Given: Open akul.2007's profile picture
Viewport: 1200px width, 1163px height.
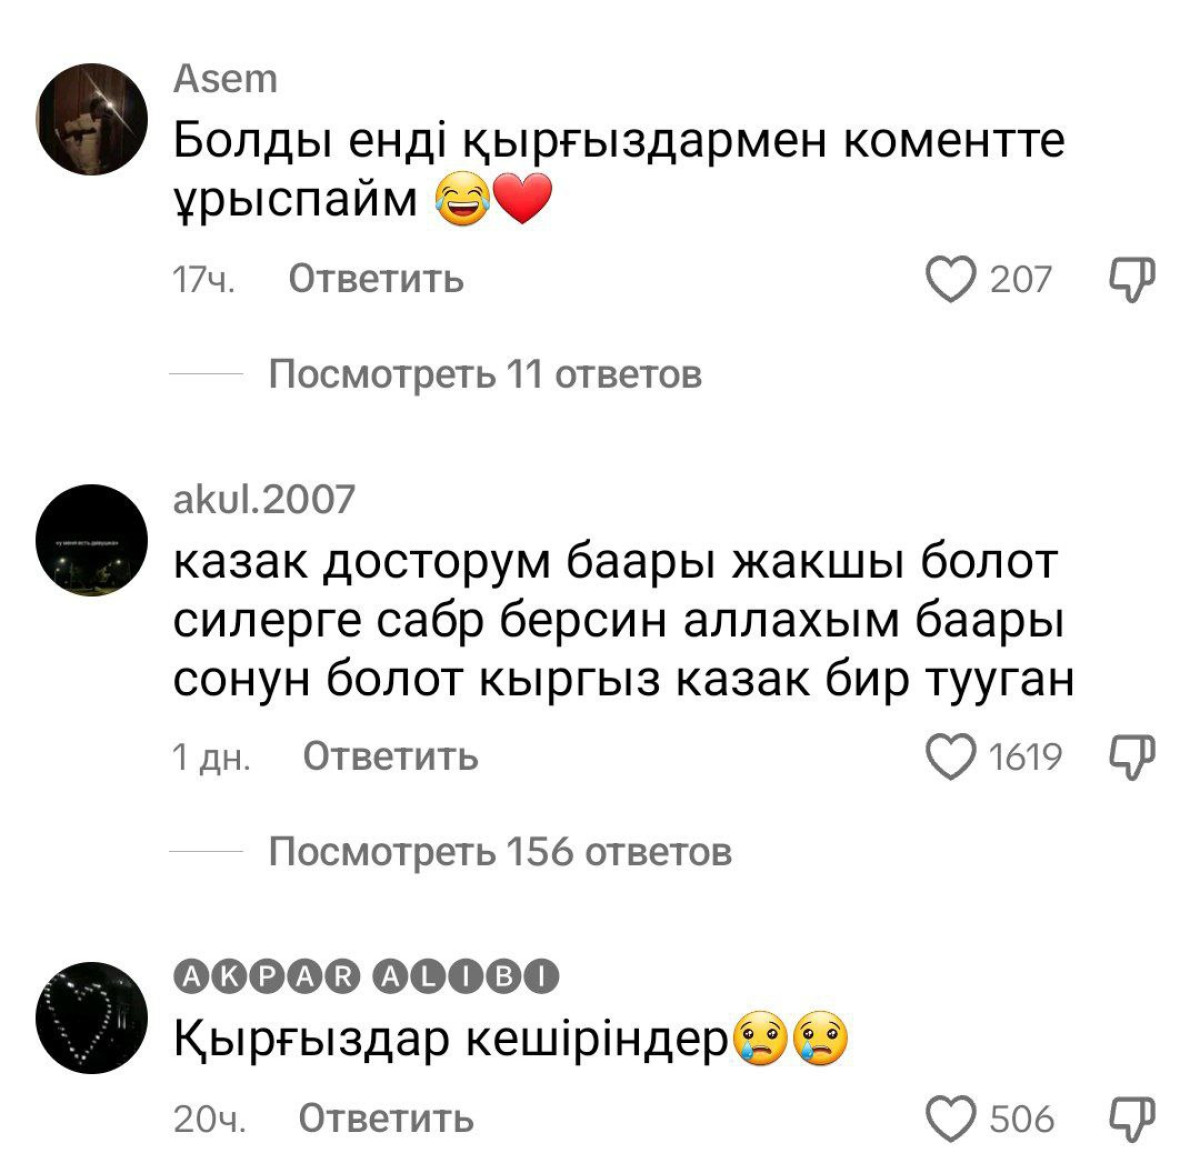Looking at the screenshot, I should pyautogui.click(x=92, y=540).
